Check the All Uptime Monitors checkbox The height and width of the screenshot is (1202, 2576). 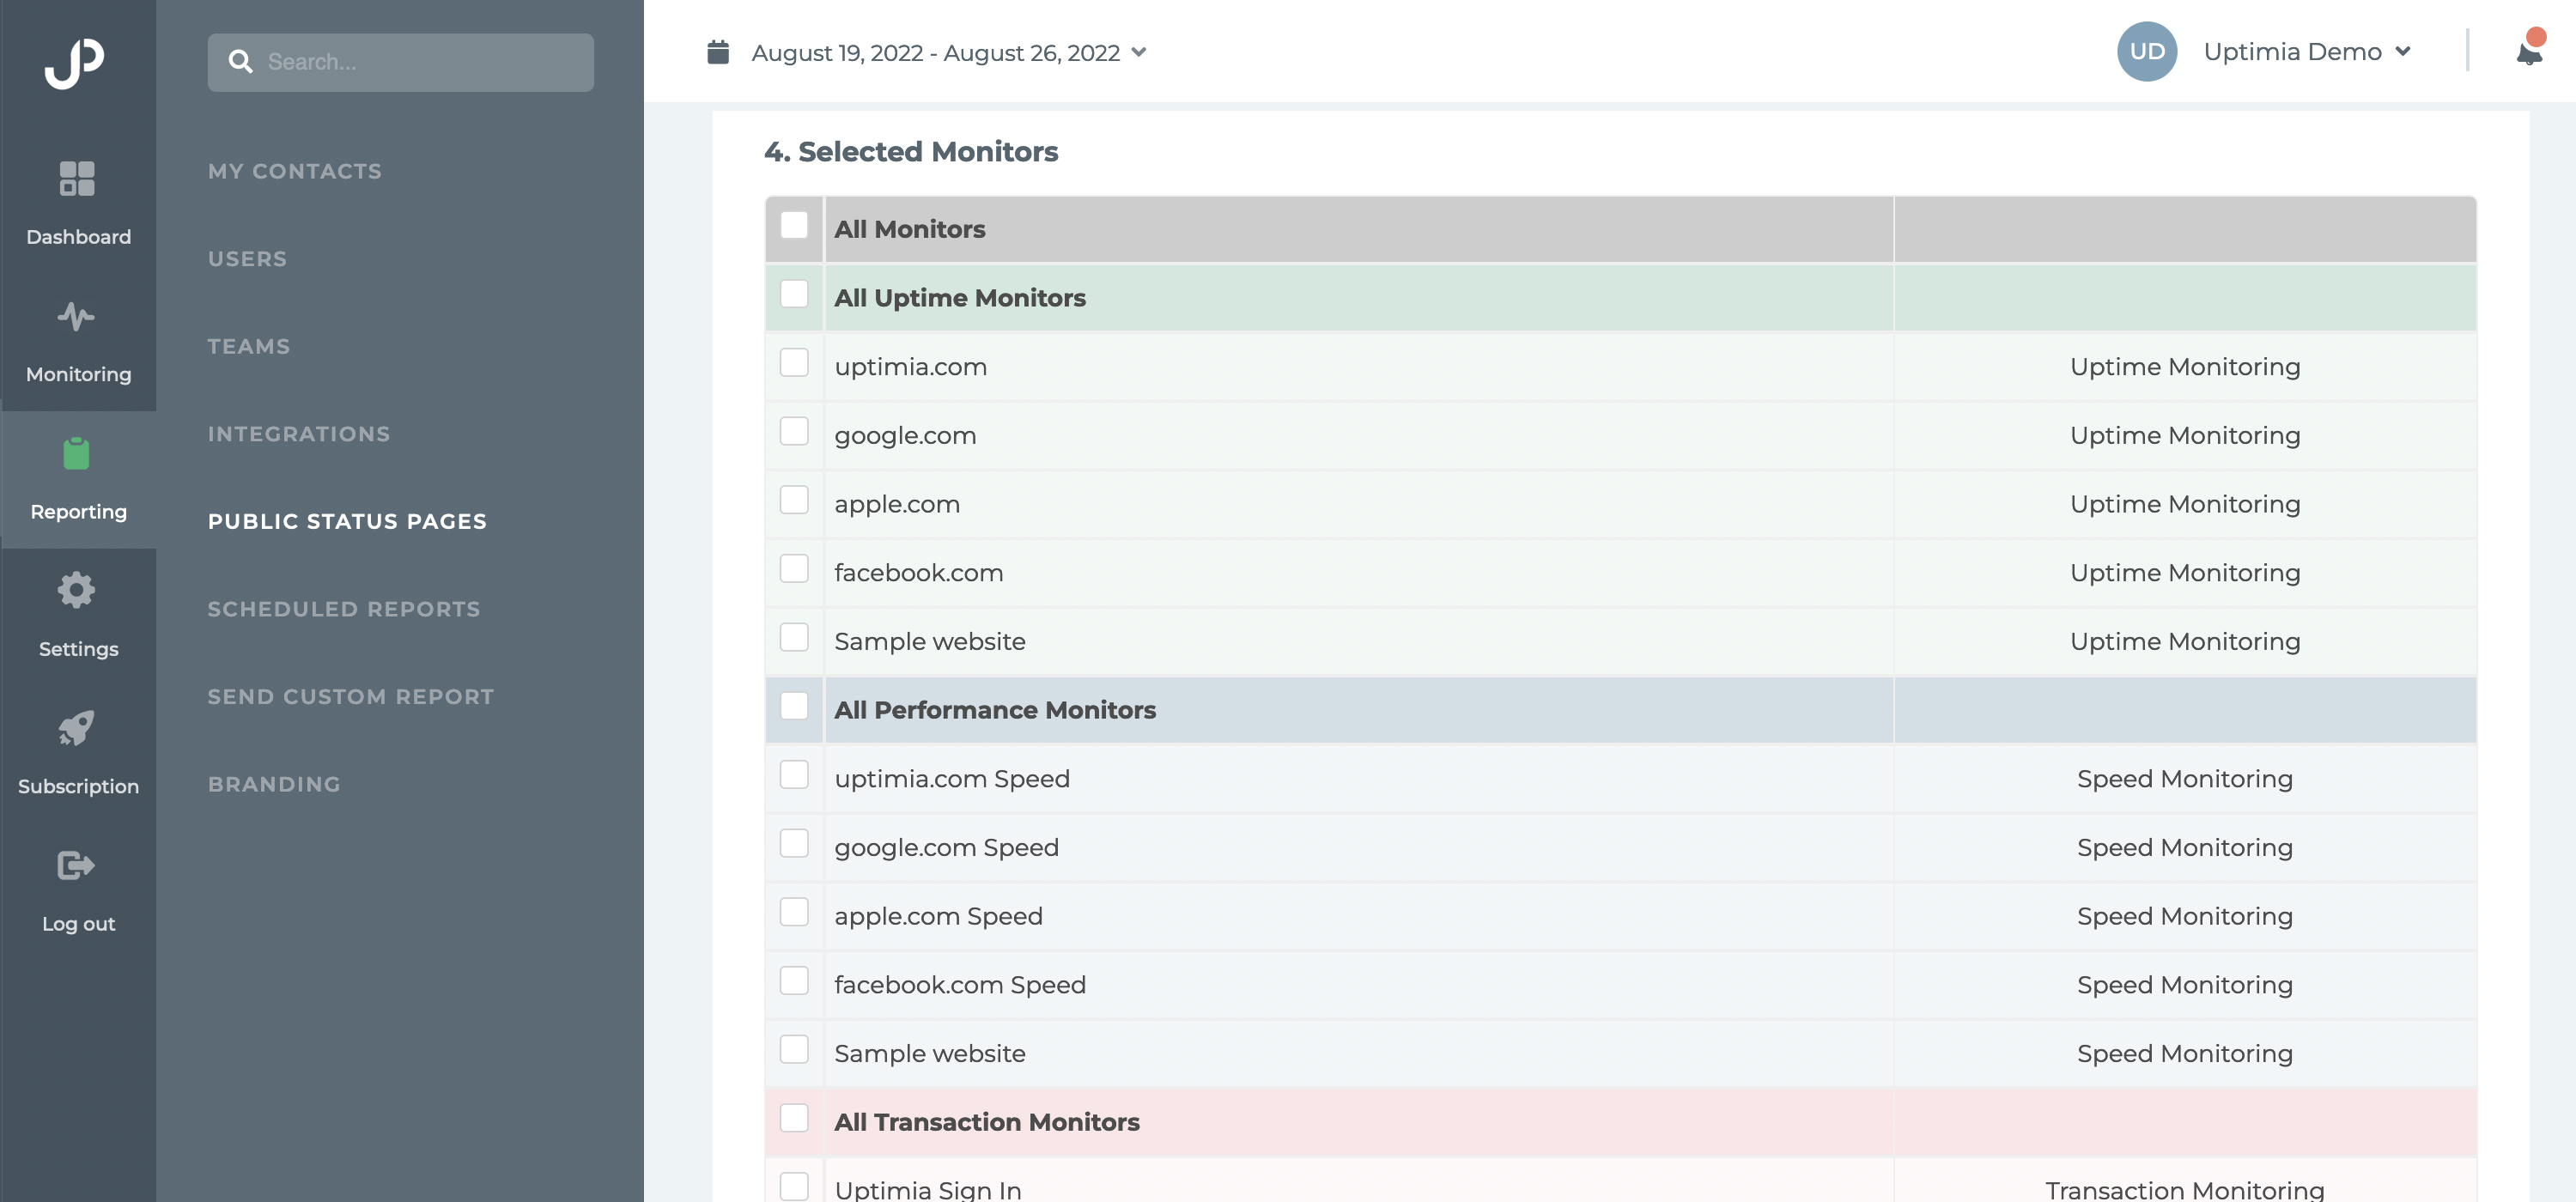(794, 294)
